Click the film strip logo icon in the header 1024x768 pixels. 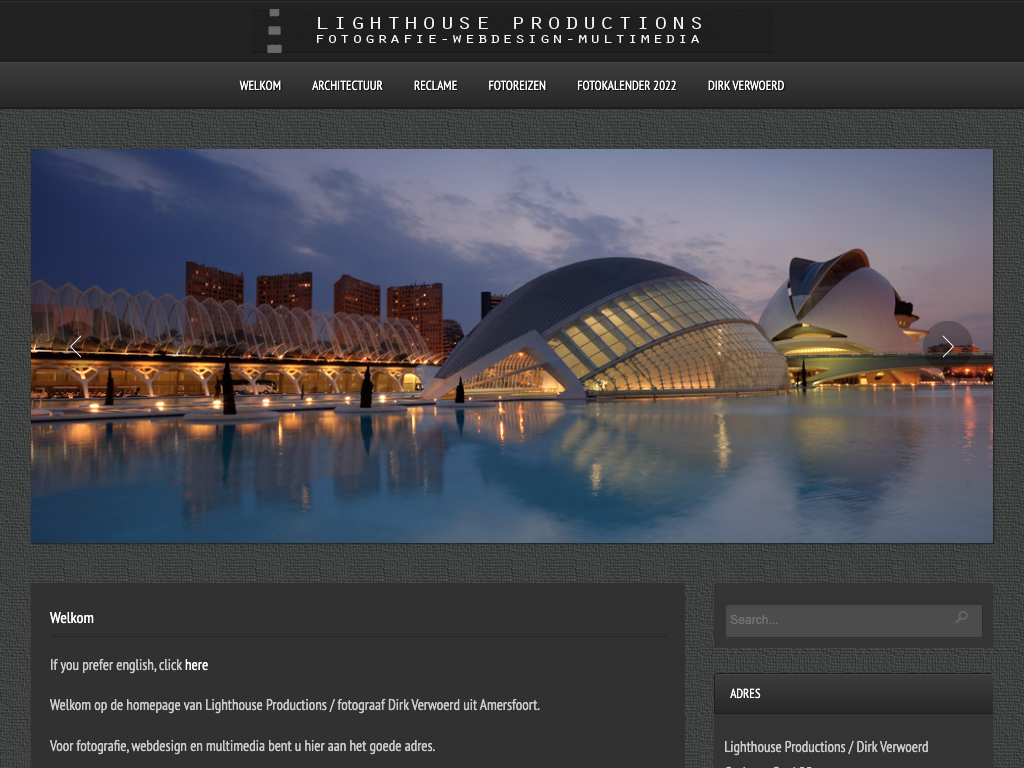tap(274, 31)
